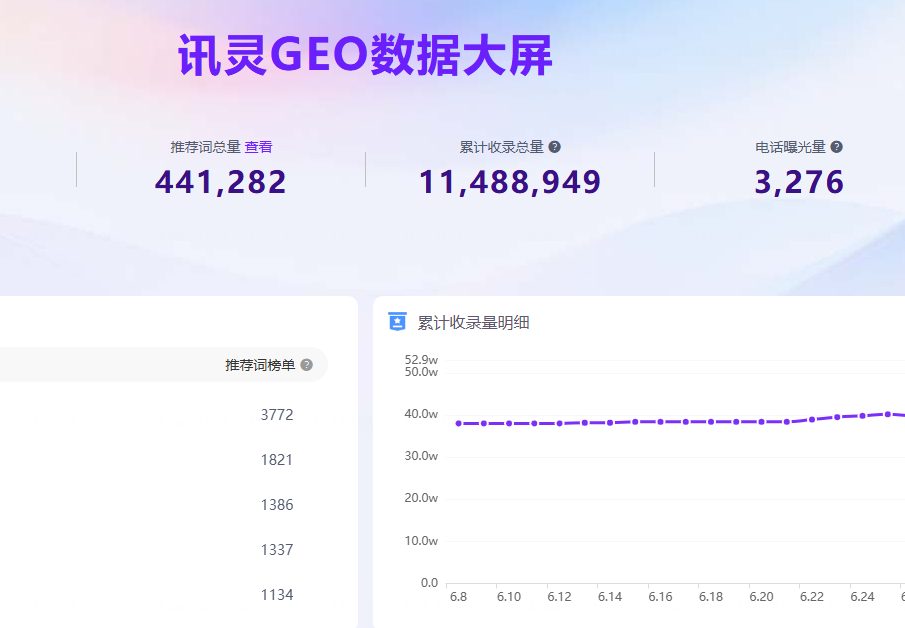
Task: Click the 1337 ranking value
Action: pyautogui.click(x=277, y=550)
